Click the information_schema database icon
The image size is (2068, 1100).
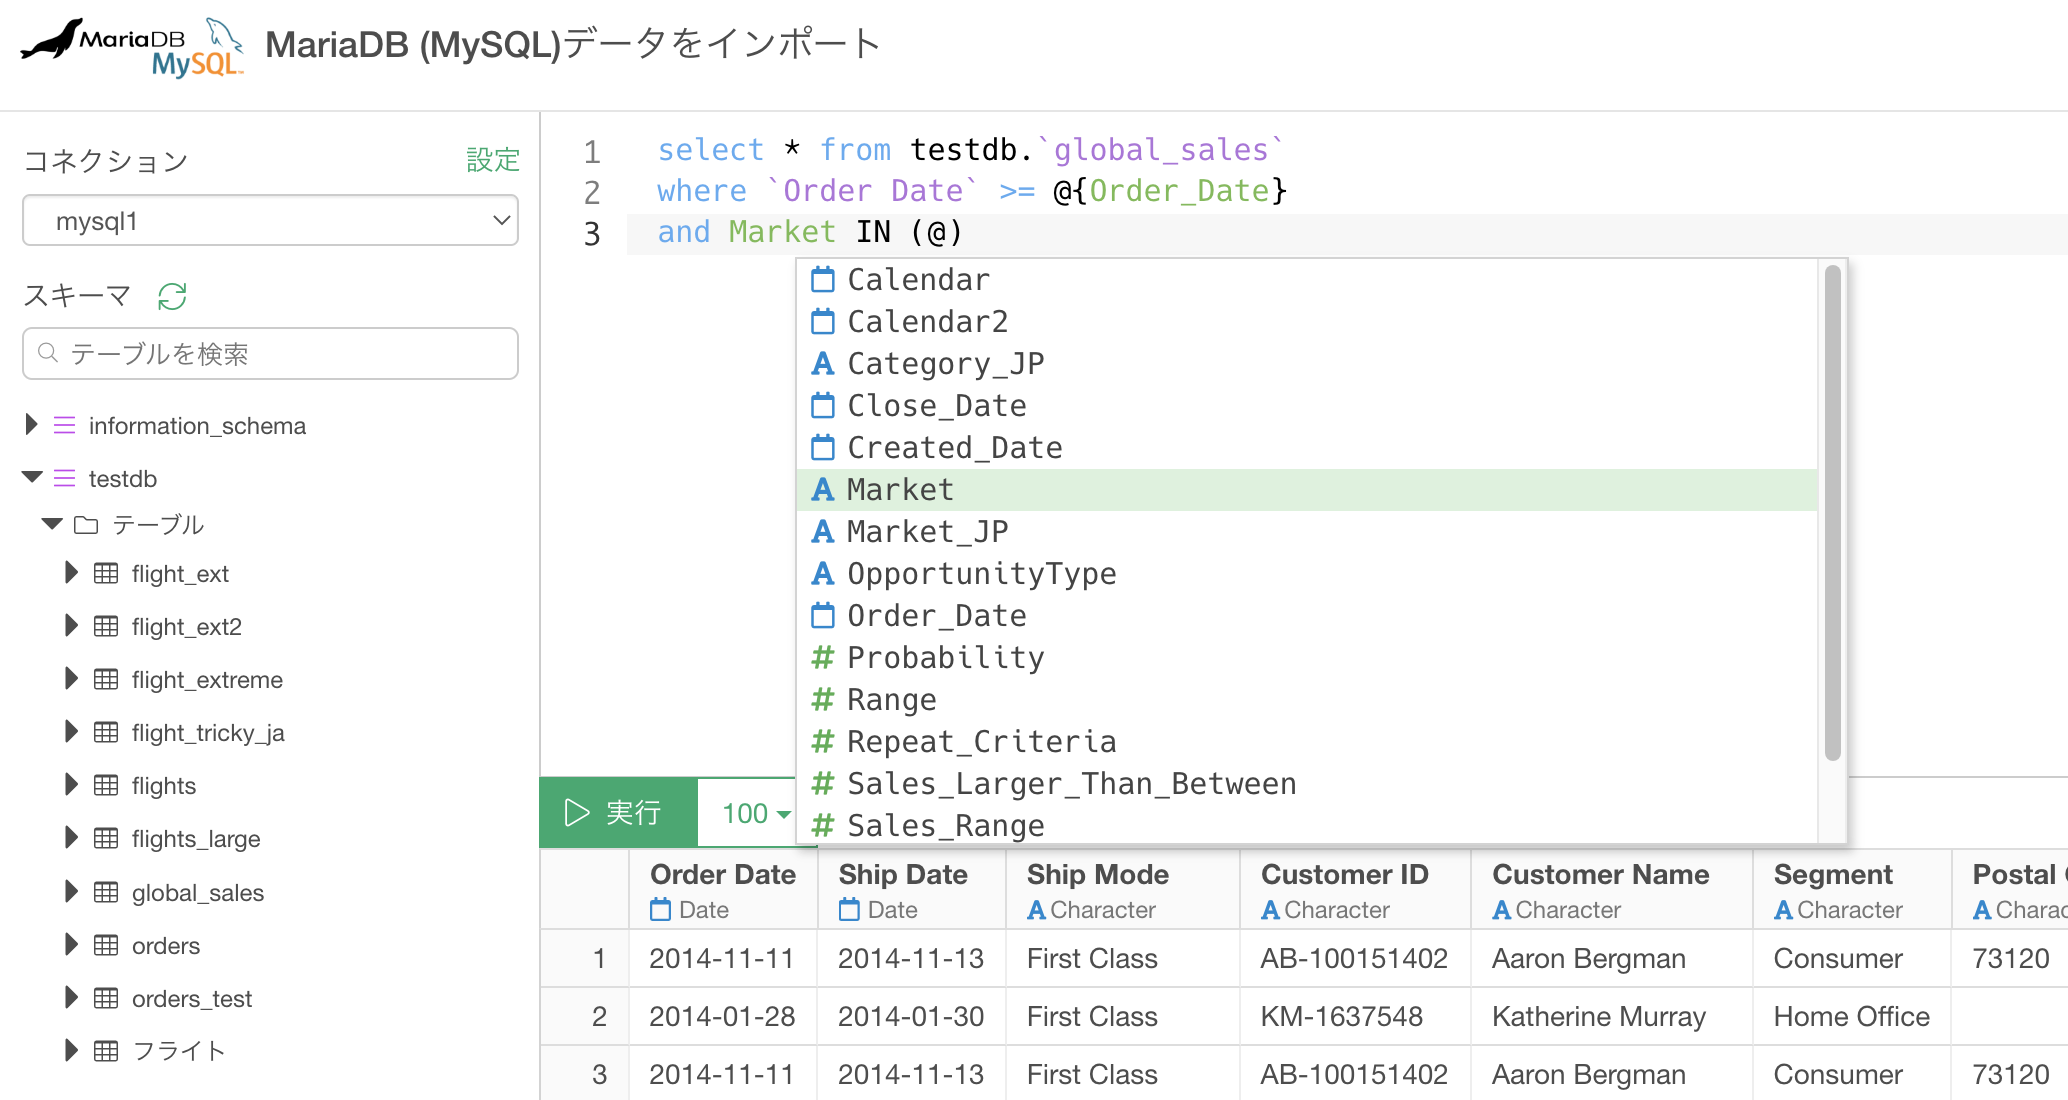point(64,426)
